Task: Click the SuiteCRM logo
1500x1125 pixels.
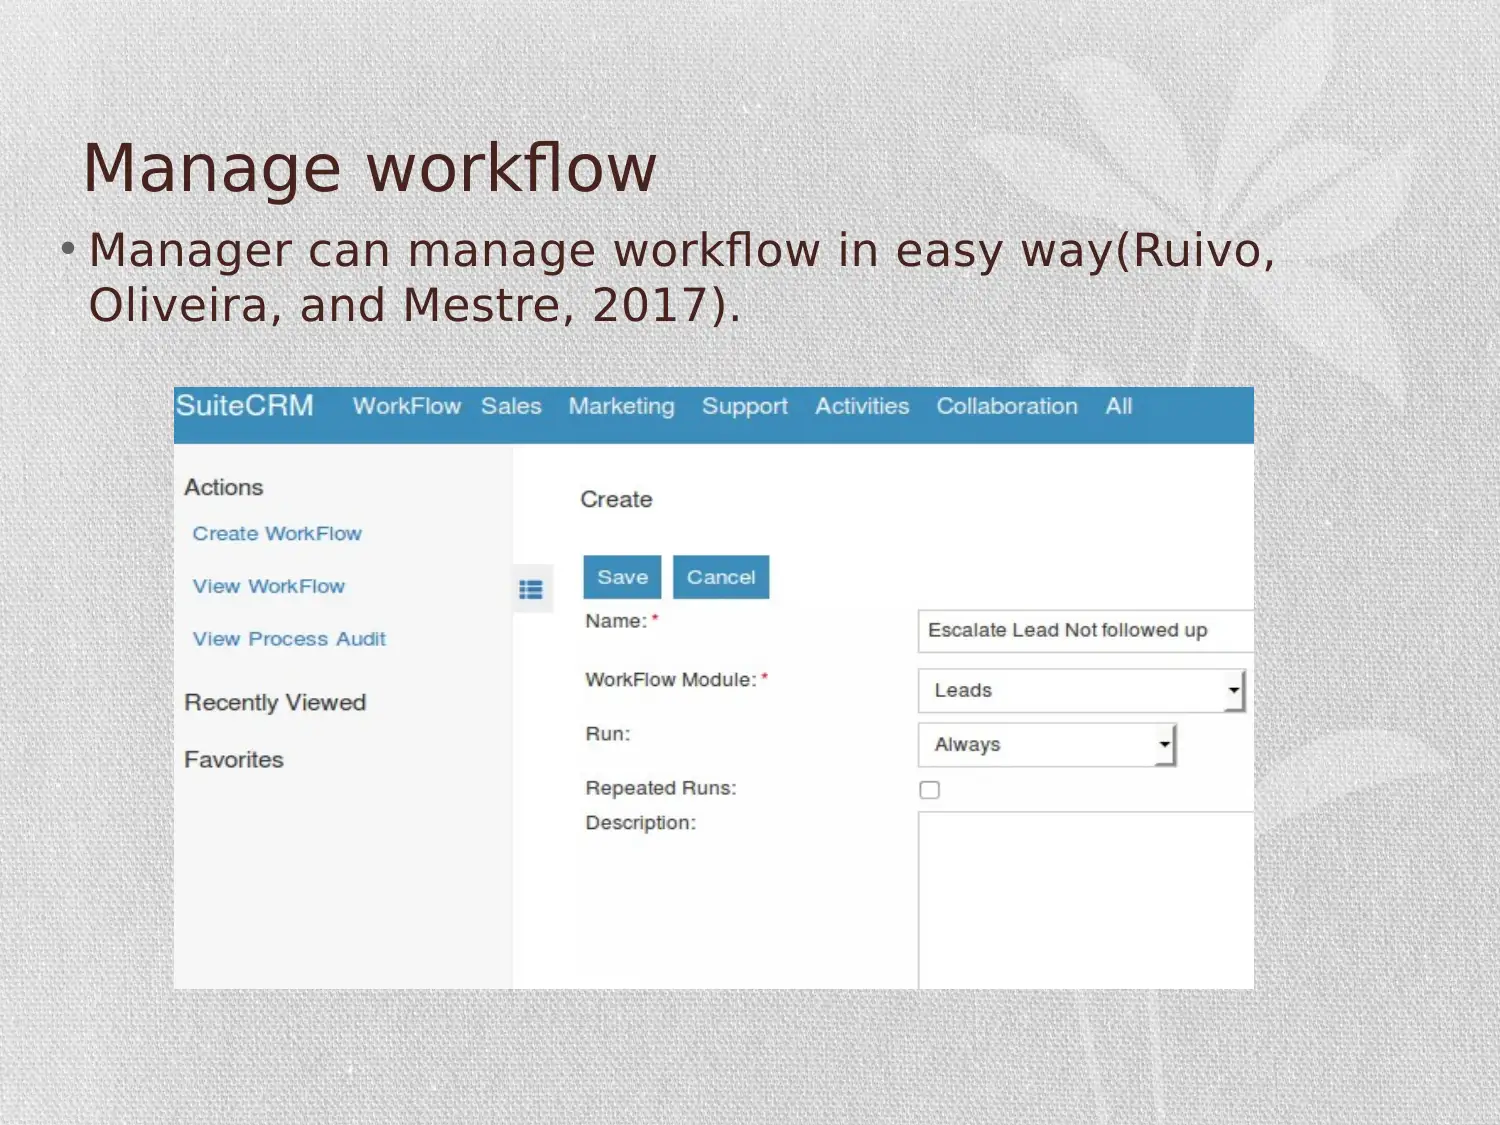Action: [245, 406]
